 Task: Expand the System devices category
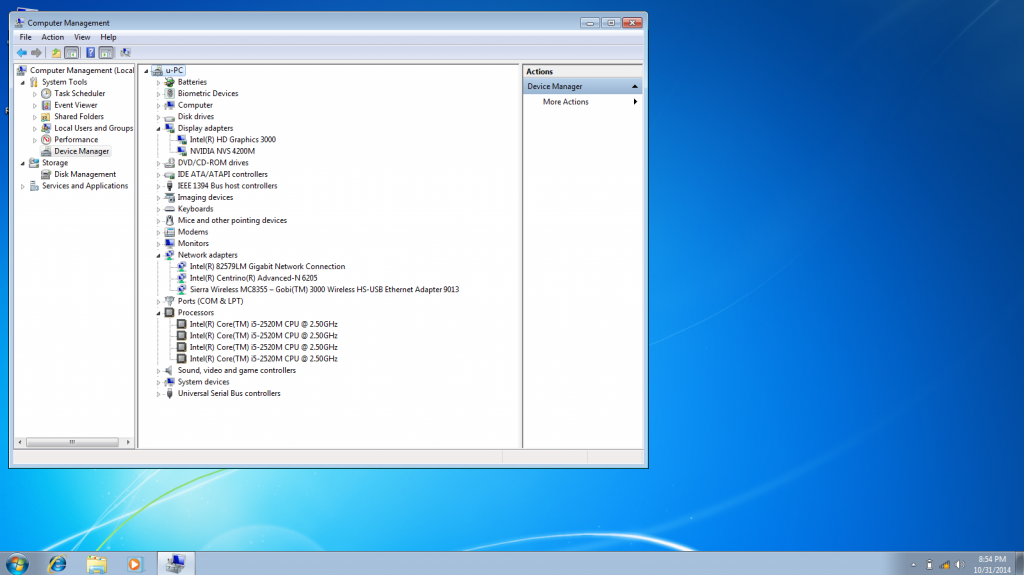158,382
